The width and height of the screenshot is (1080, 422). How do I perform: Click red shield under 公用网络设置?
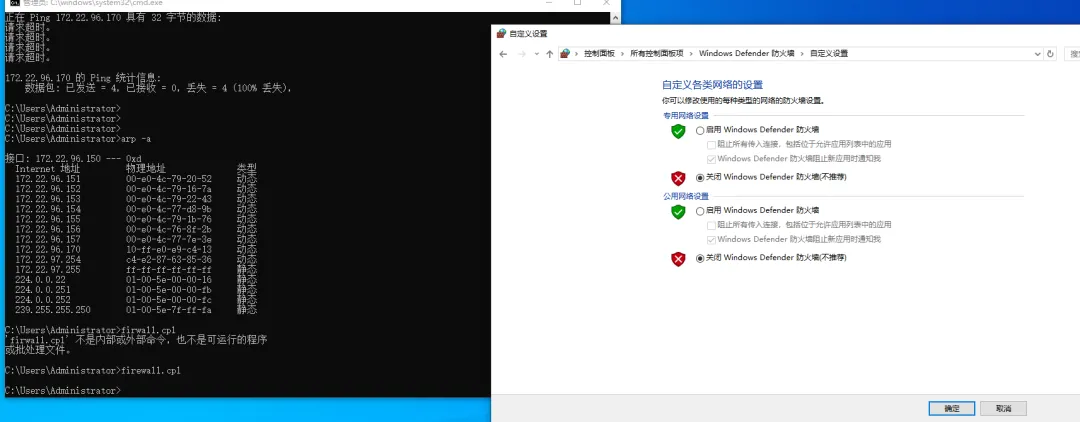click(678, 259)
